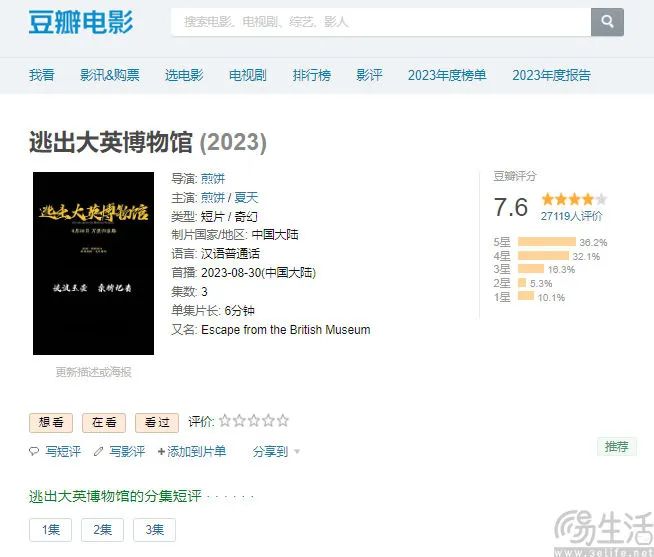The width and height of the screenshot is (654, 557).
Task: Click the 写短评 link
Action: 63,451
